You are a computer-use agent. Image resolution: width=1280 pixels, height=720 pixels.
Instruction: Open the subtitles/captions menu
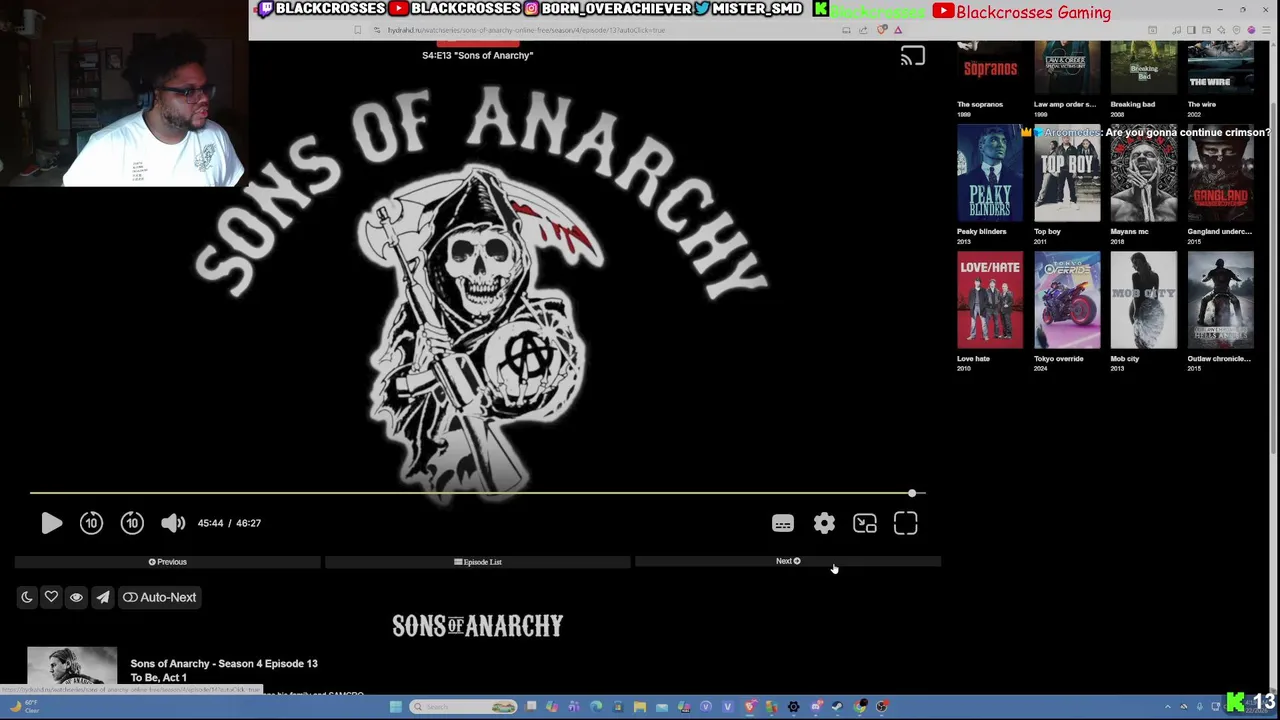pyautogui.click(x=783, y=524)
